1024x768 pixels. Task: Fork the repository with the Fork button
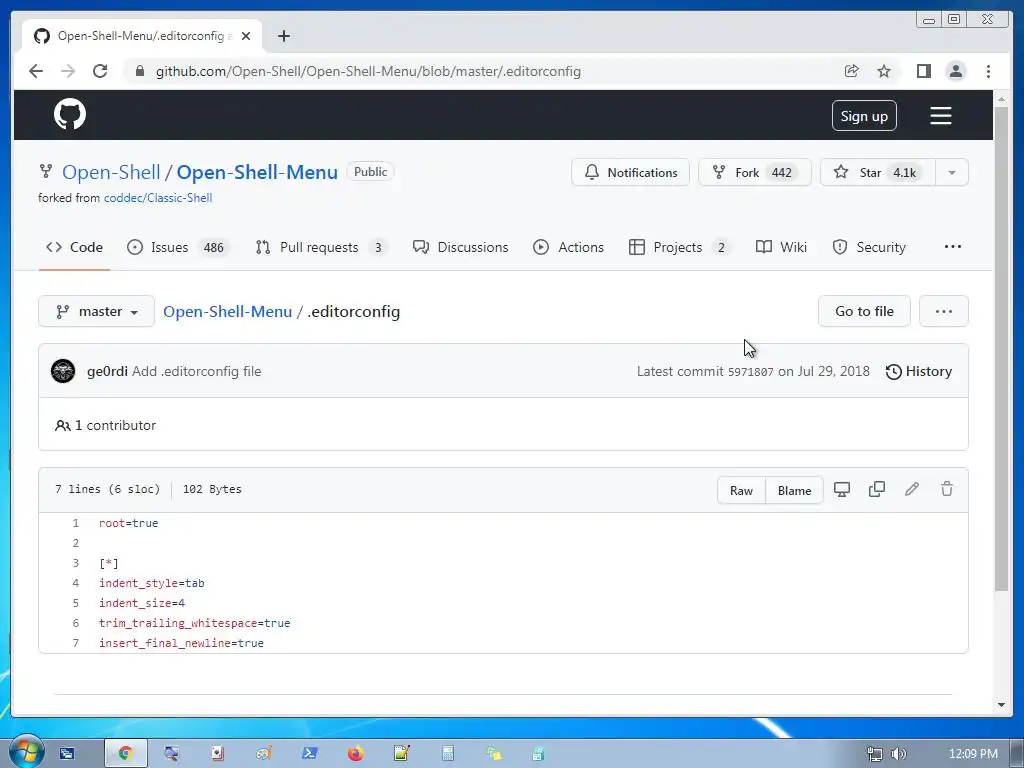tap(754, 172)
